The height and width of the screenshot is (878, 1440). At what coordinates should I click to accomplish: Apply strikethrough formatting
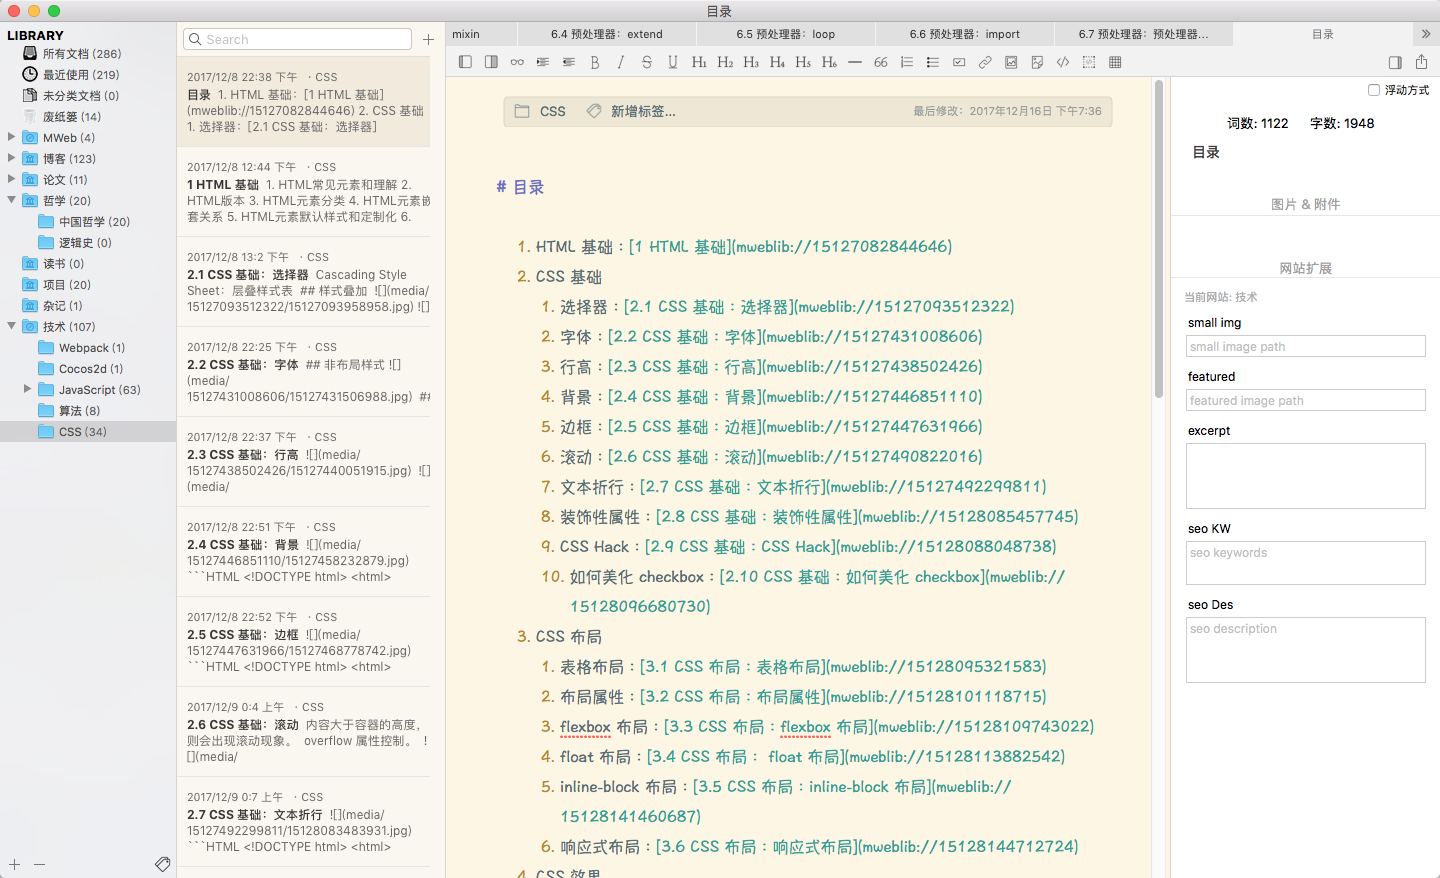click(x=647, y=62)
